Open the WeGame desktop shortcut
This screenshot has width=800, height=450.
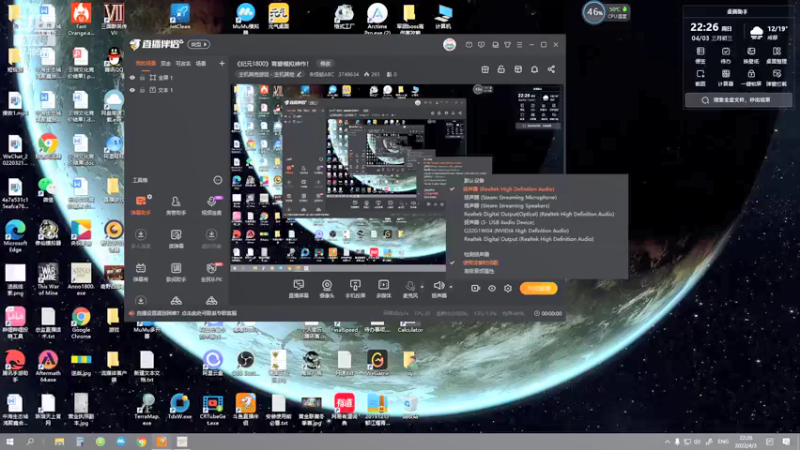377,363
